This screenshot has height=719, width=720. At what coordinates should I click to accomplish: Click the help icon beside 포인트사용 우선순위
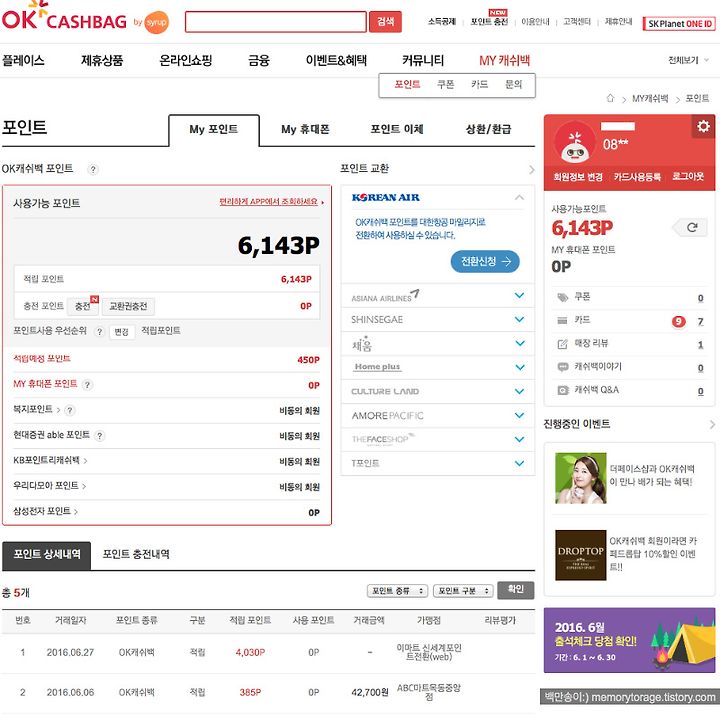click(99, 331)
